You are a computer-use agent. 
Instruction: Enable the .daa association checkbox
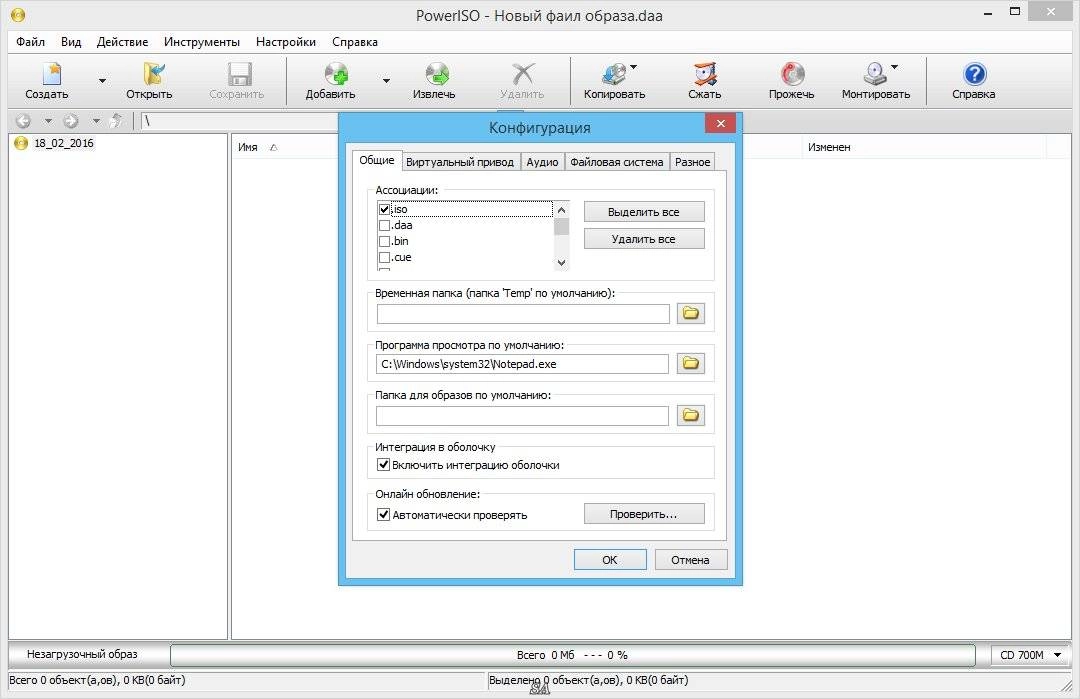tap(384, 225)
